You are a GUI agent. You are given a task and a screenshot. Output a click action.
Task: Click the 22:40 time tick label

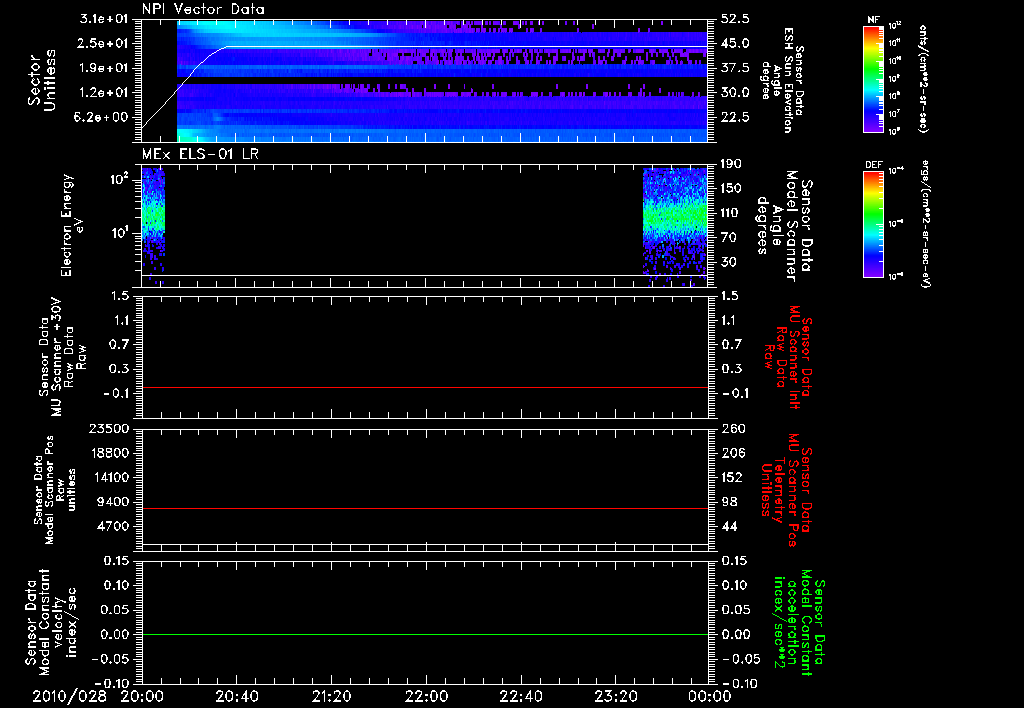(521, 697)
